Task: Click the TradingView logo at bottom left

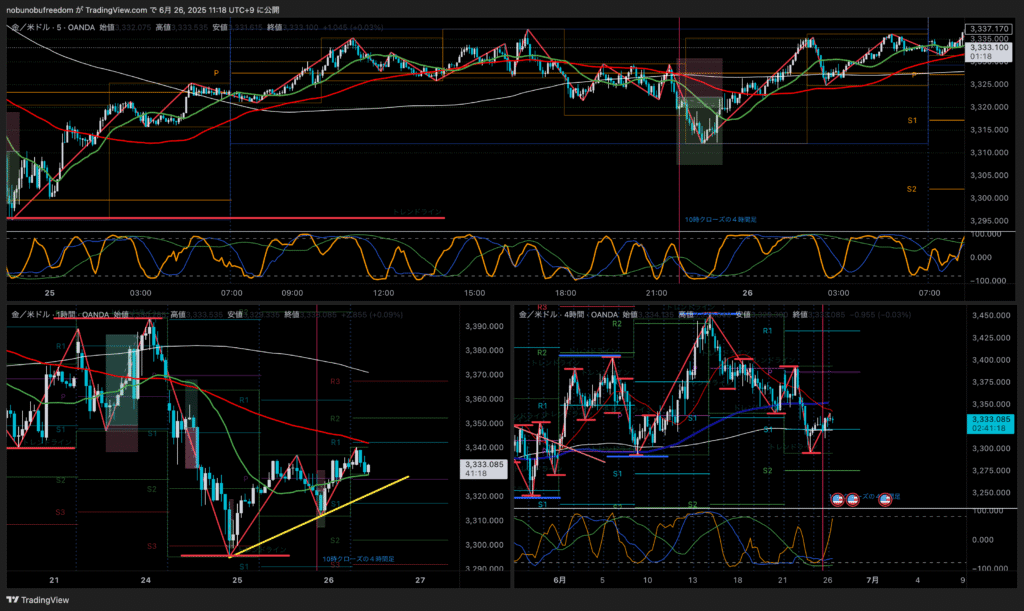Action: [x=37, y=600]
